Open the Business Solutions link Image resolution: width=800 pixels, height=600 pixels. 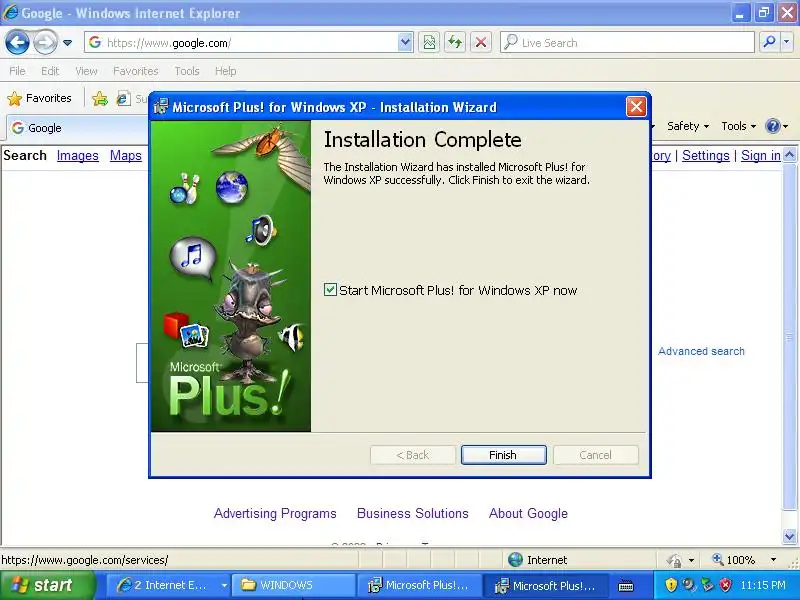413,513
